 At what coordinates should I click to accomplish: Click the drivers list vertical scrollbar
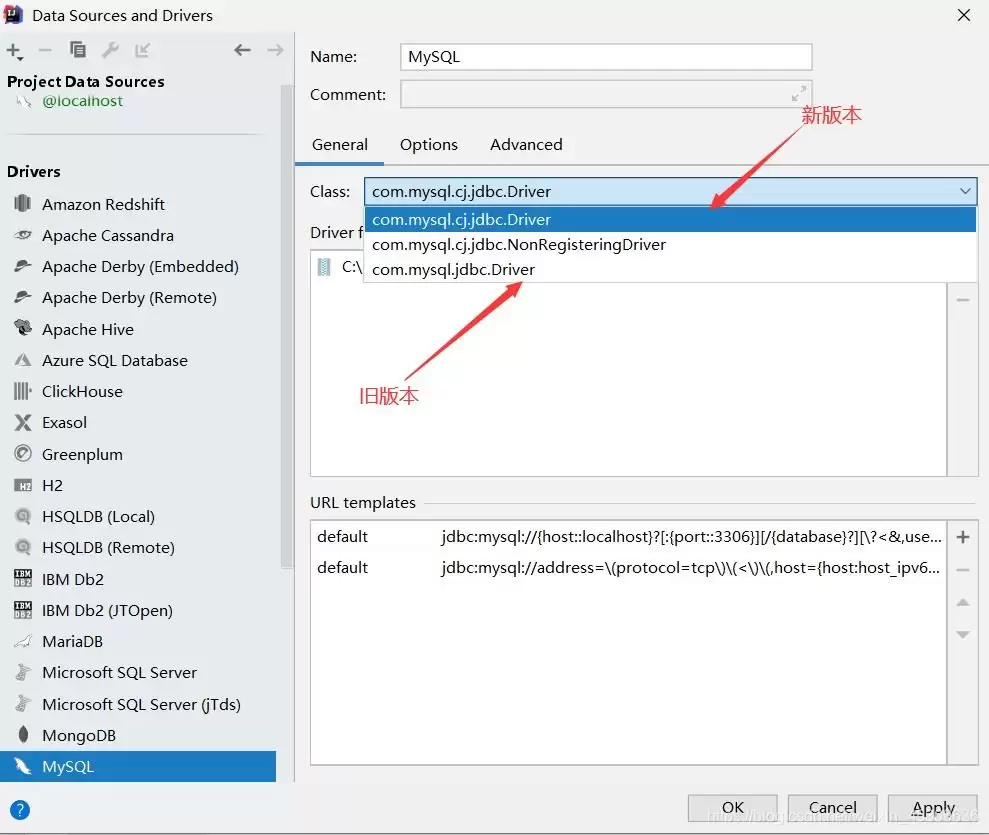coord(287,325)
